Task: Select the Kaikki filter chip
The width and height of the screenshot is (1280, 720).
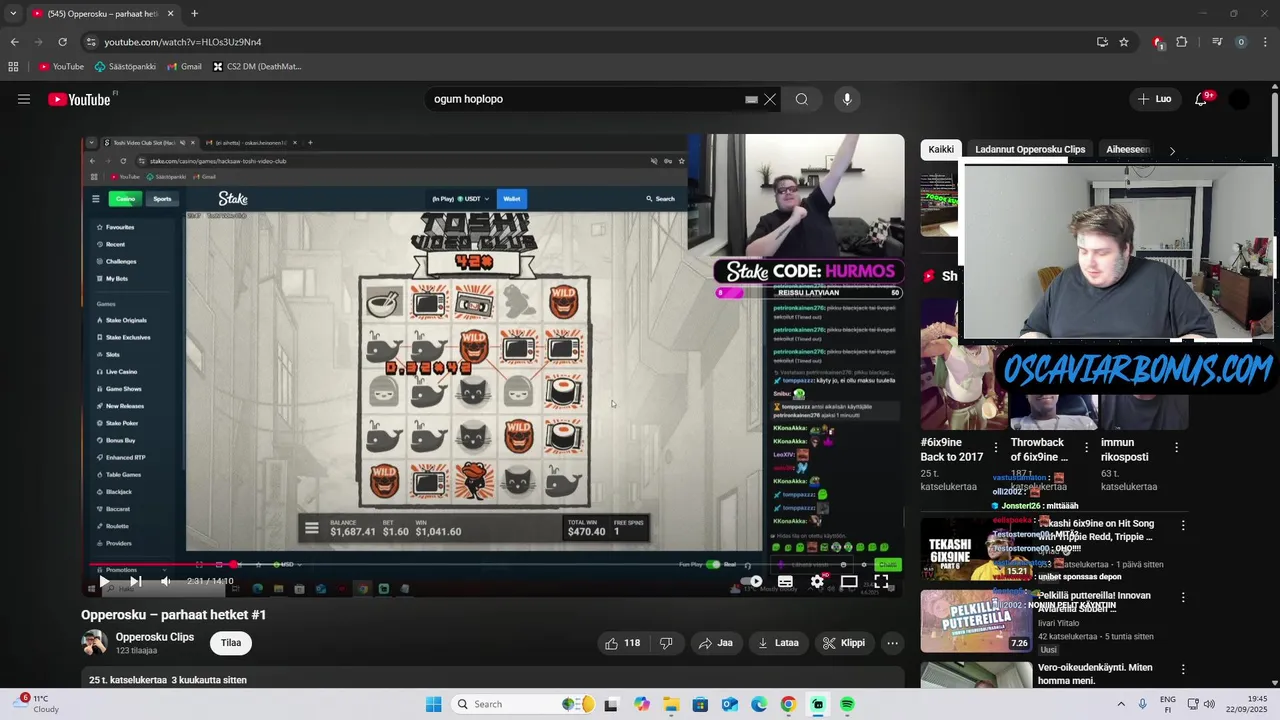Action: click(x=941, y=149)
